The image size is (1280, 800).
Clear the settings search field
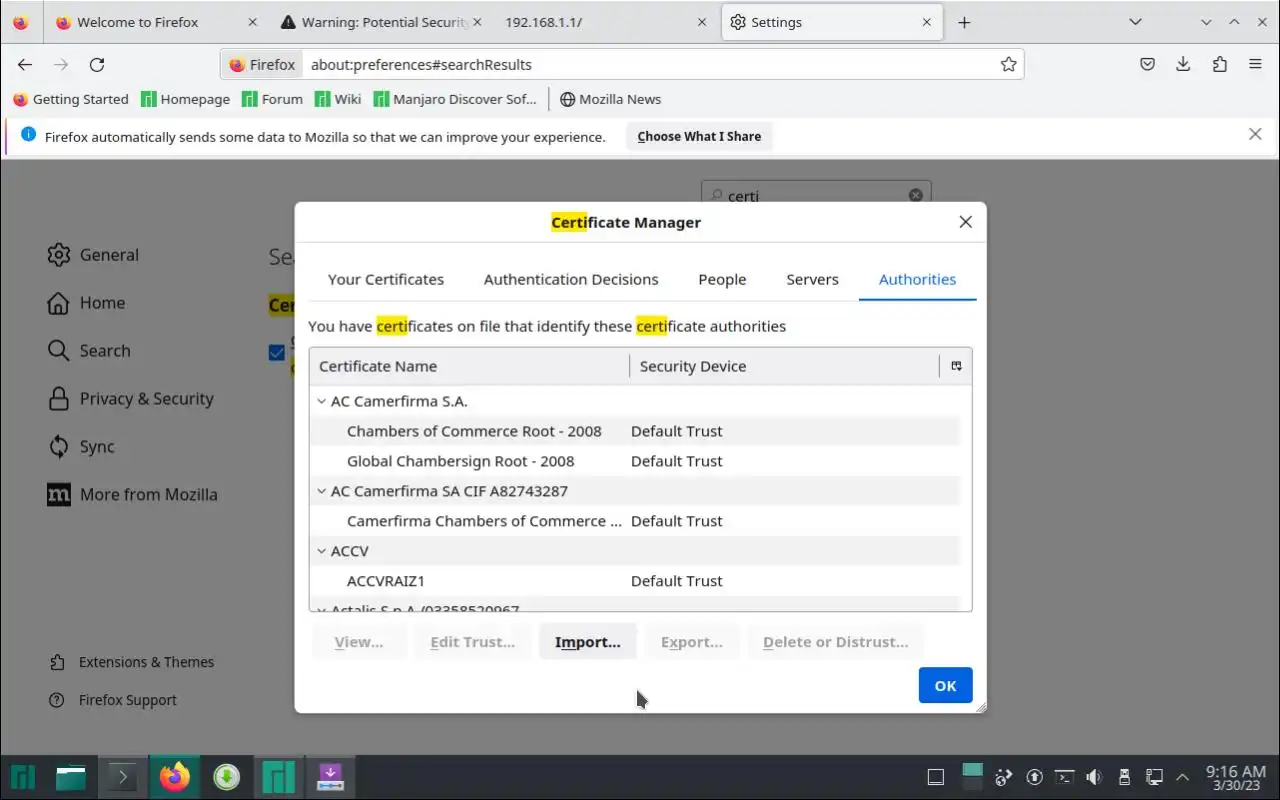[915, 195]
